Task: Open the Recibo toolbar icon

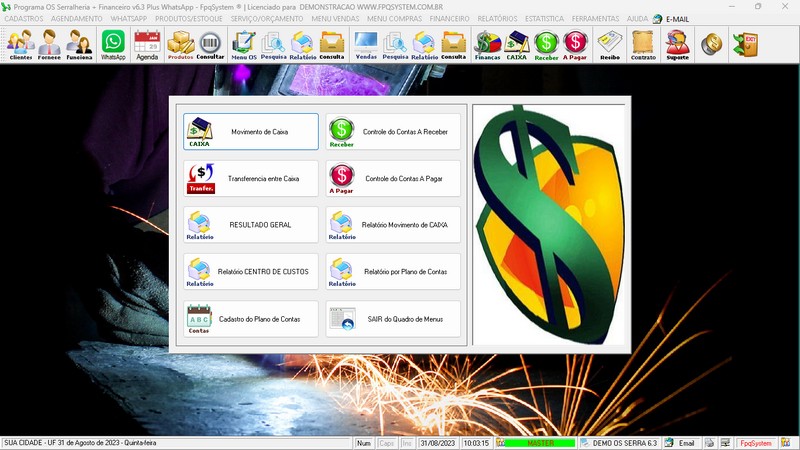Action: 609,44
